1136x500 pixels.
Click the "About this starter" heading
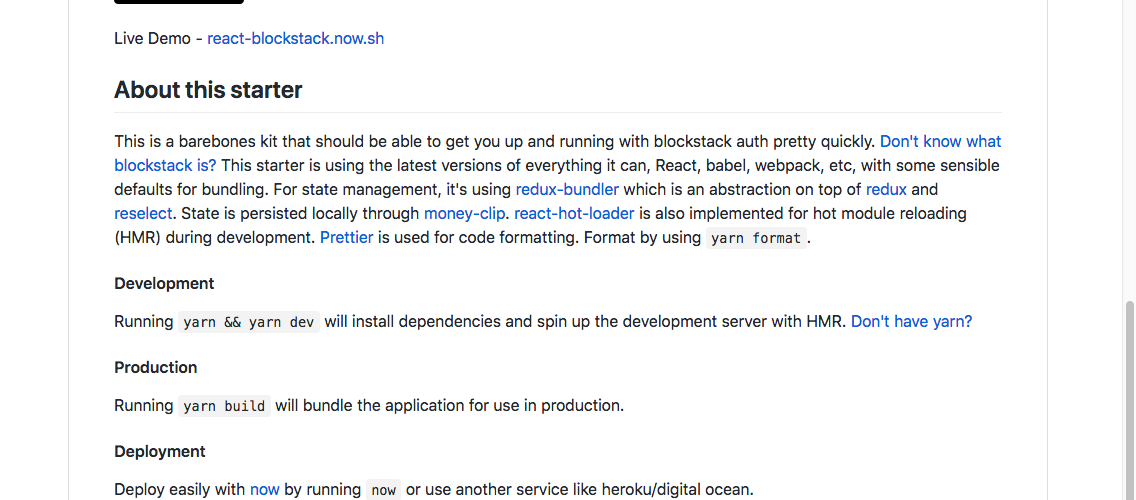(x=208, y=90)
